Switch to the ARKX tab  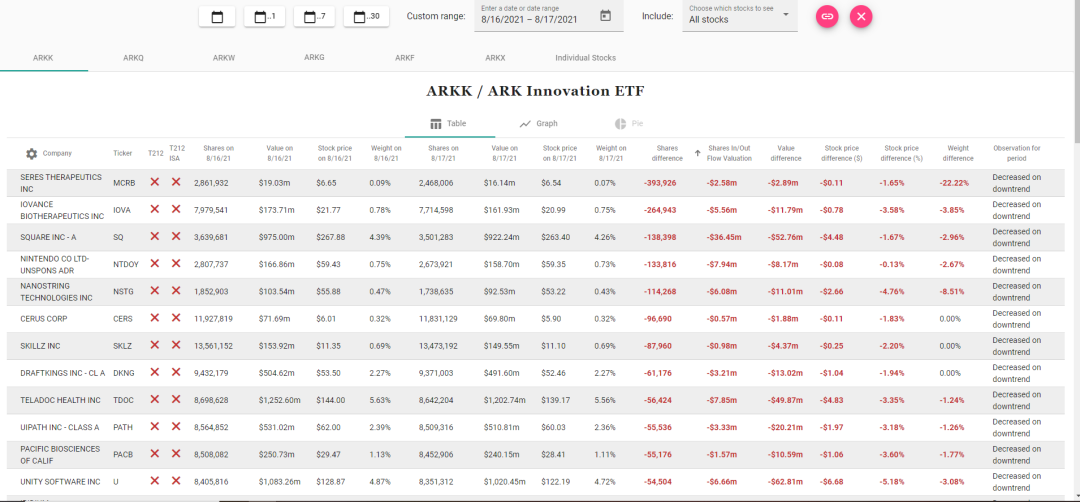point(495,58)
